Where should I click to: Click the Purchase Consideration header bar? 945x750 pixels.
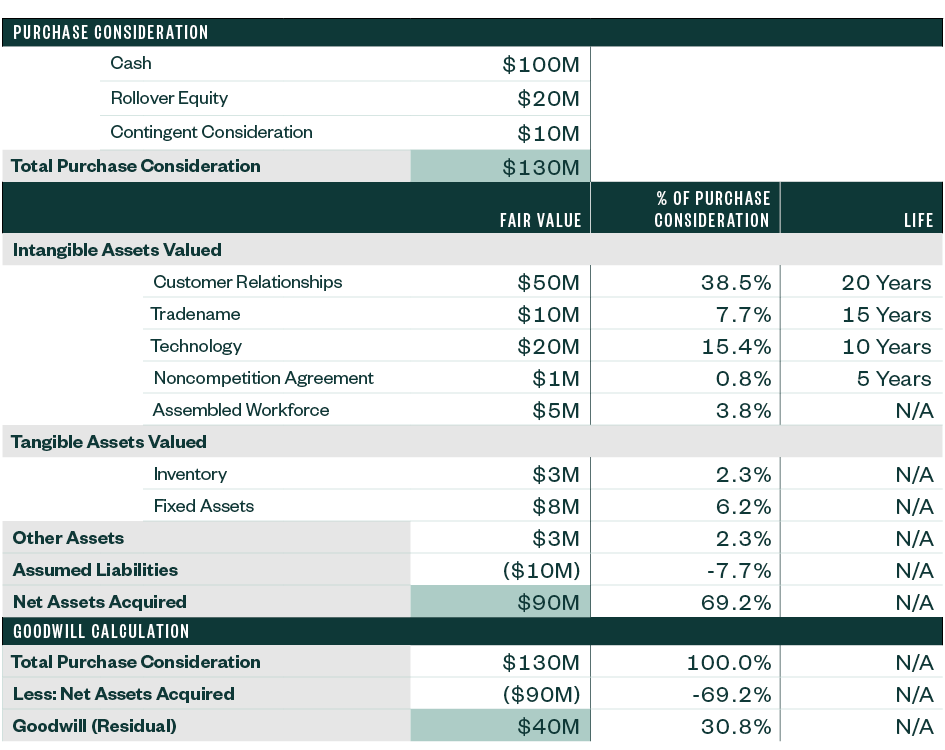pos(110,31)
